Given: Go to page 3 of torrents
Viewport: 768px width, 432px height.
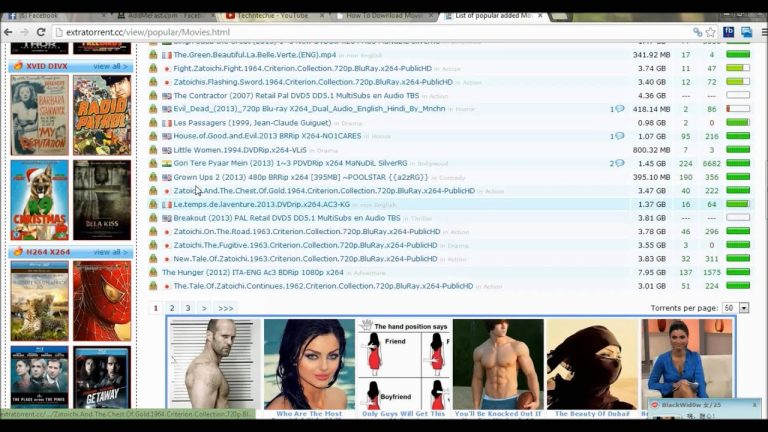Looking at the screenshot, I should tap(188, 308).
